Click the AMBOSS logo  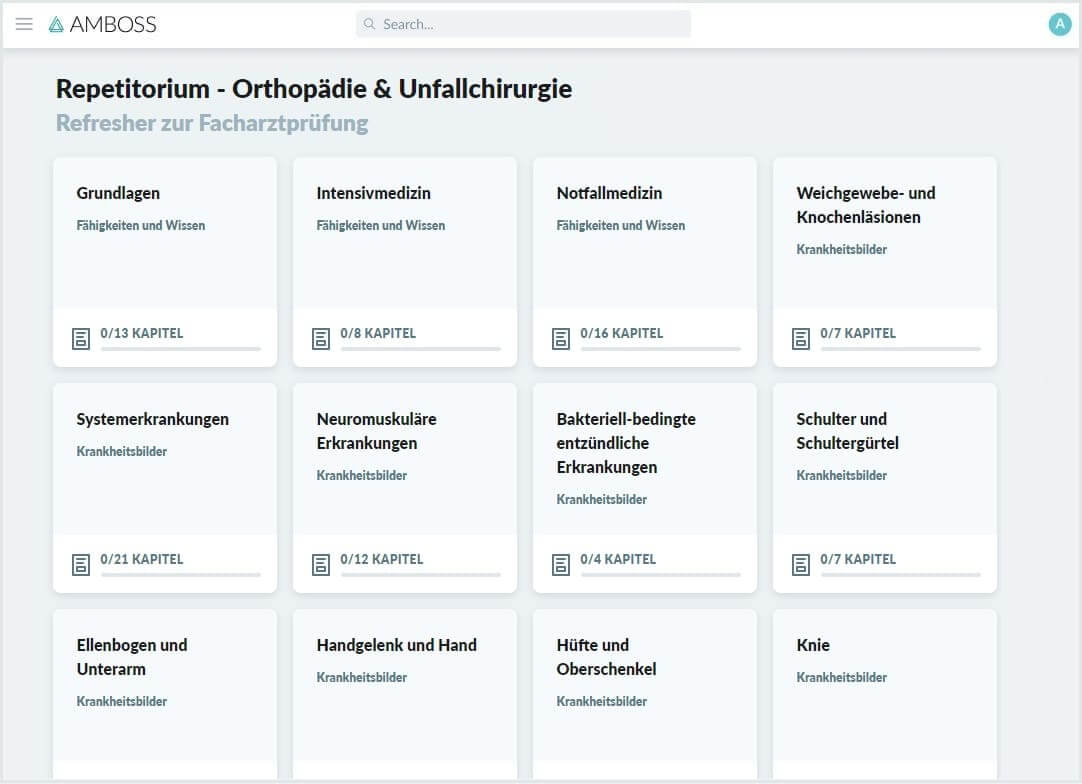click(x=103, y=24)
